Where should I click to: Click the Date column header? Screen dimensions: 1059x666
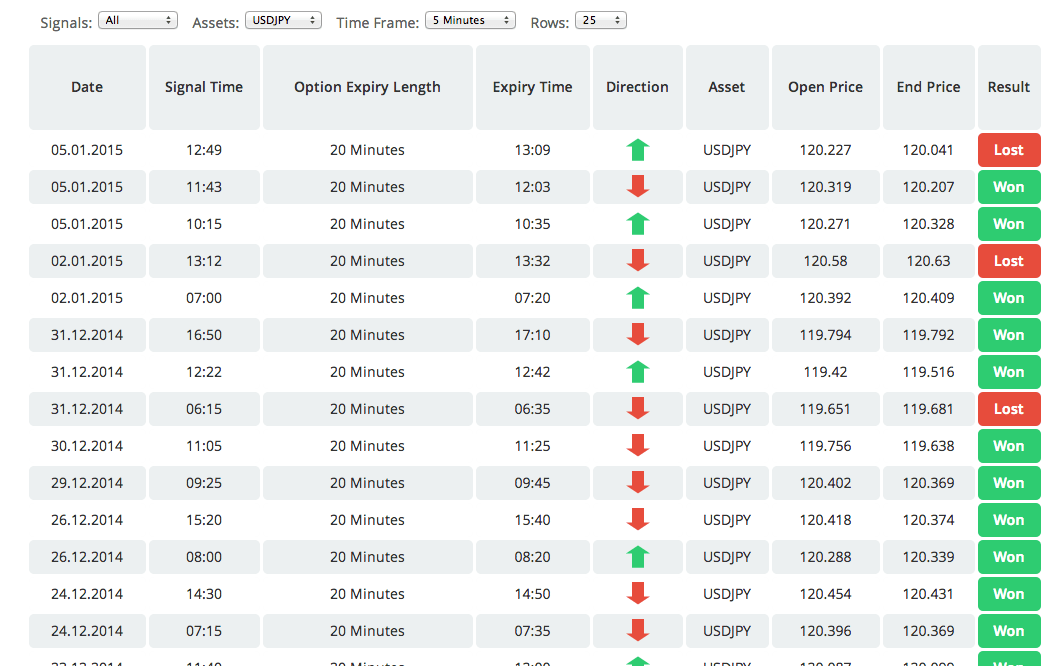point(87,87)
